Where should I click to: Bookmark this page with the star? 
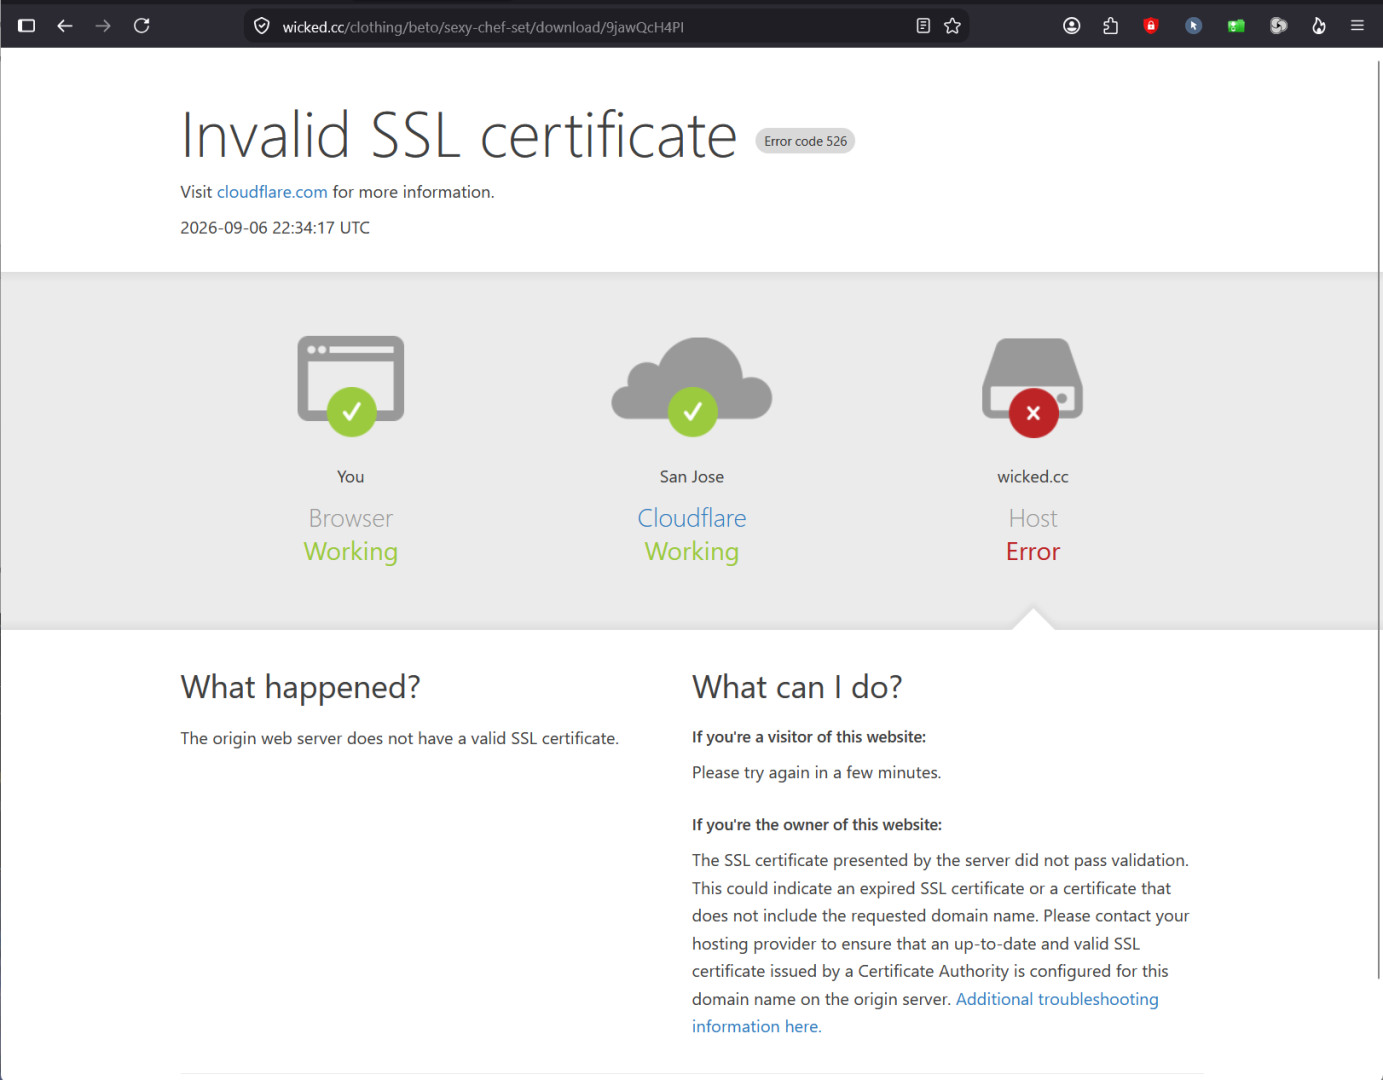952,26
